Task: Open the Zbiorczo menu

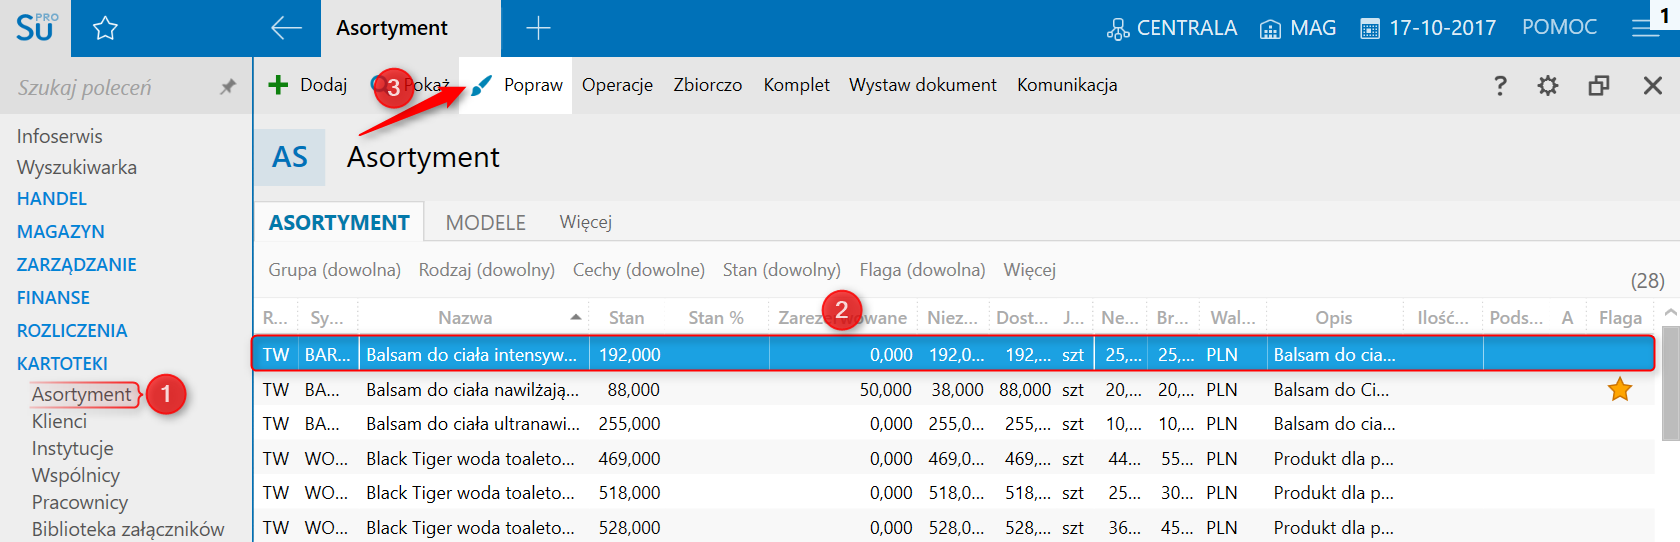Action: [708, 85]
